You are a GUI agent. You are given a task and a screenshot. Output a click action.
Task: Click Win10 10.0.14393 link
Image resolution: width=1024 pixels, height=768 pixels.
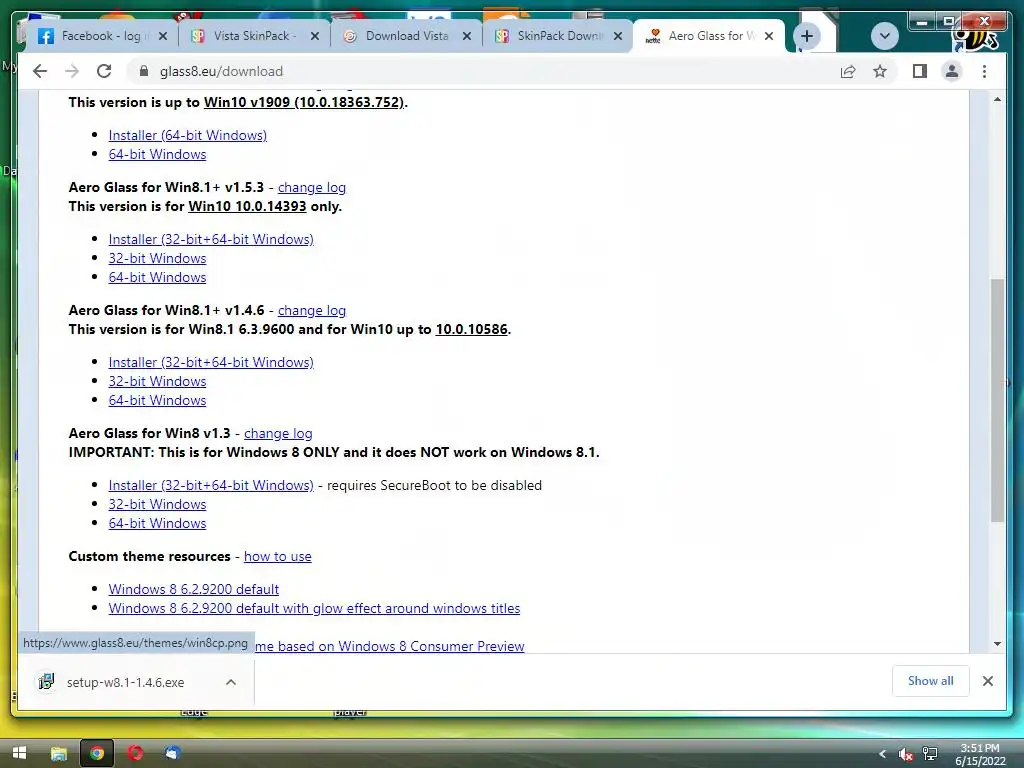[x=248, y=206]
